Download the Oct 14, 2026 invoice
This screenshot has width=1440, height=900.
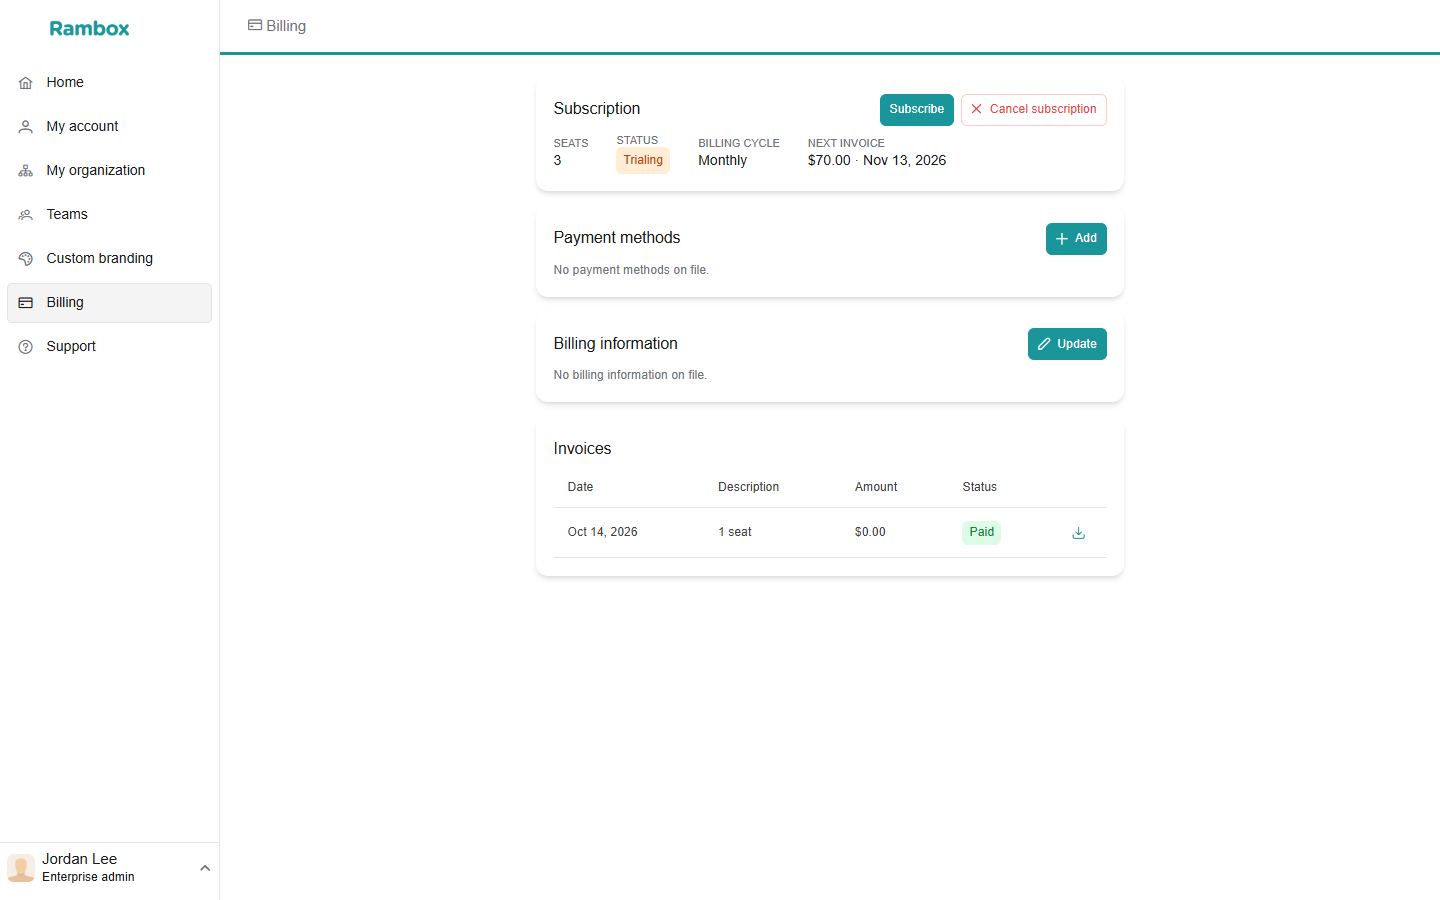click(1078, 533)
